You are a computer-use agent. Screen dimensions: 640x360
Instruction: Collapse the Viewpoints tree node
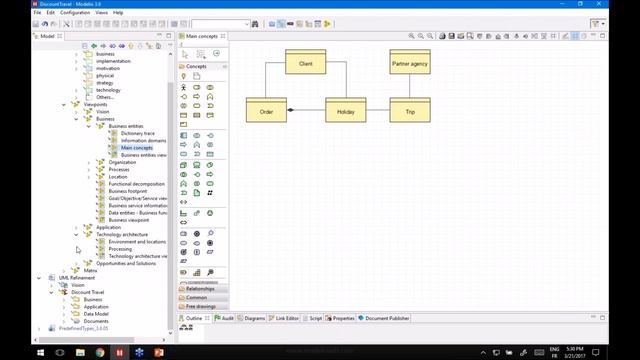click(64, 105)
